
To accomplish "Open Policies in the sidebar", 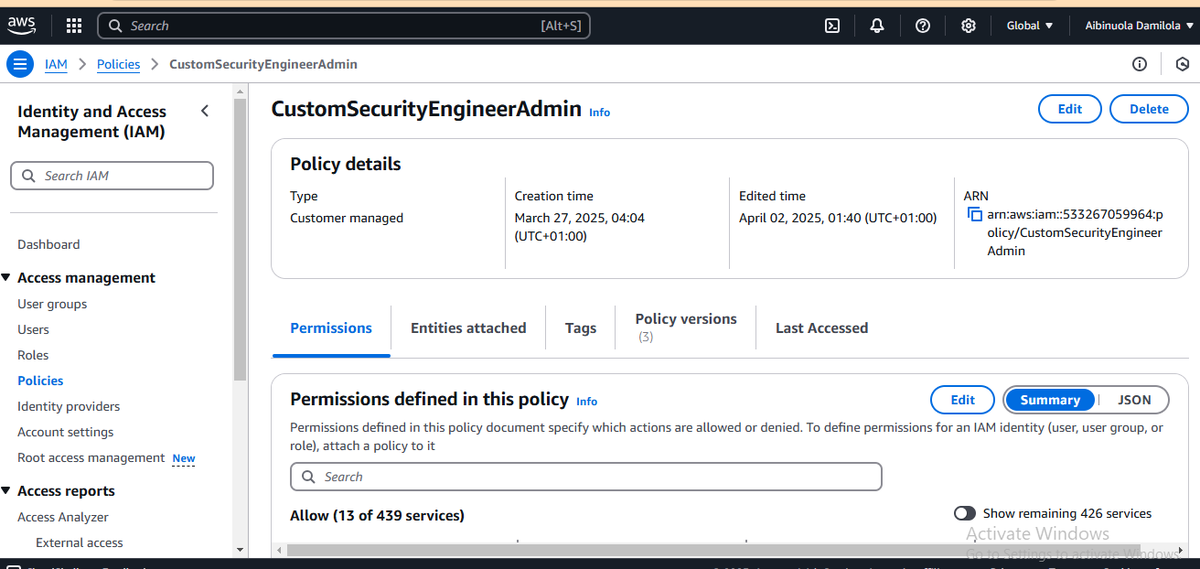I will (40, 381).
